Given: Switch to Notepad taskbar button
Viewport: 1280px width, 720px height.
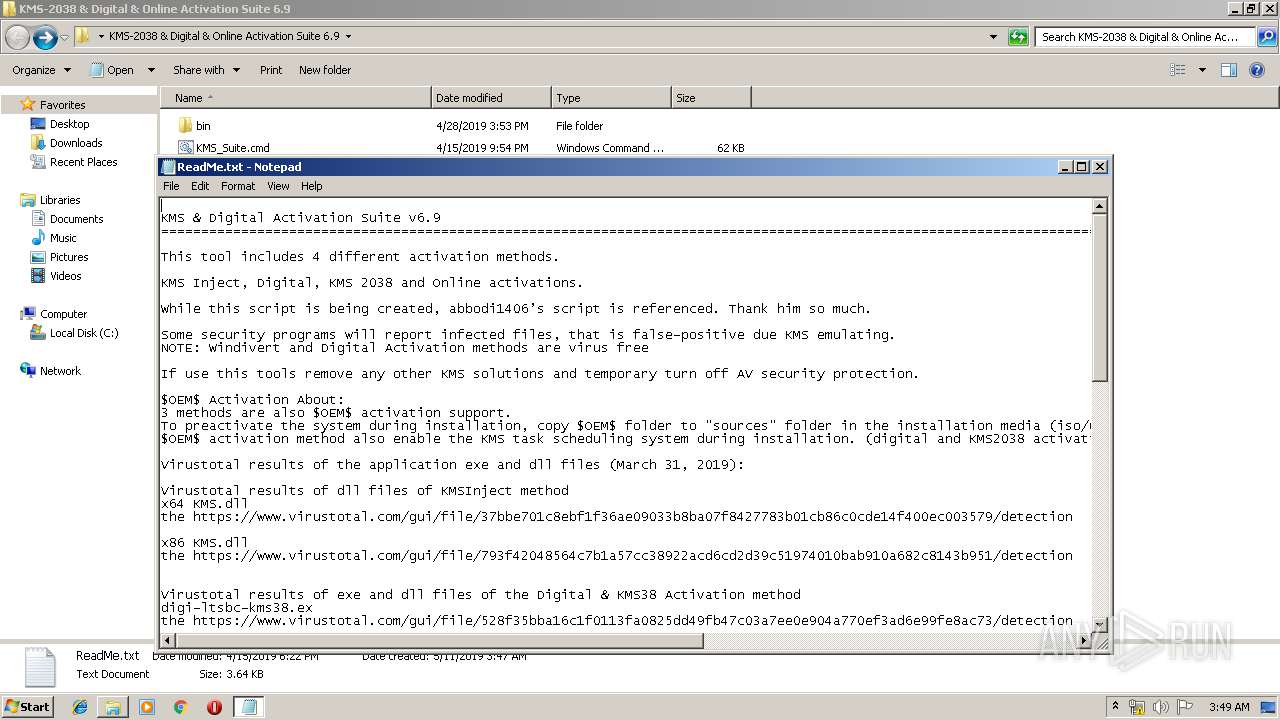Looking at the screenshot, I should (x=248, y=707).
